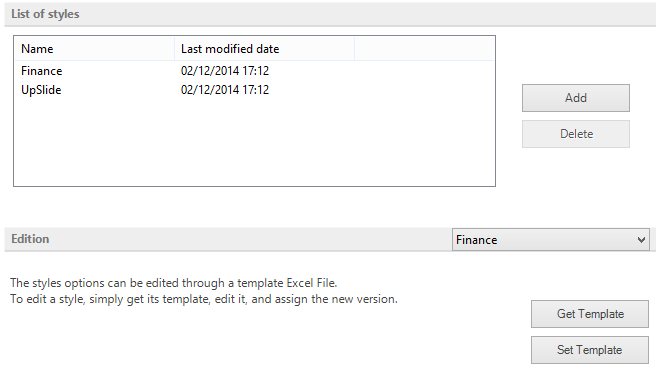This screenshot has width=659, height=371.
Task: Click the Get Template button
Action: [590, 314]
